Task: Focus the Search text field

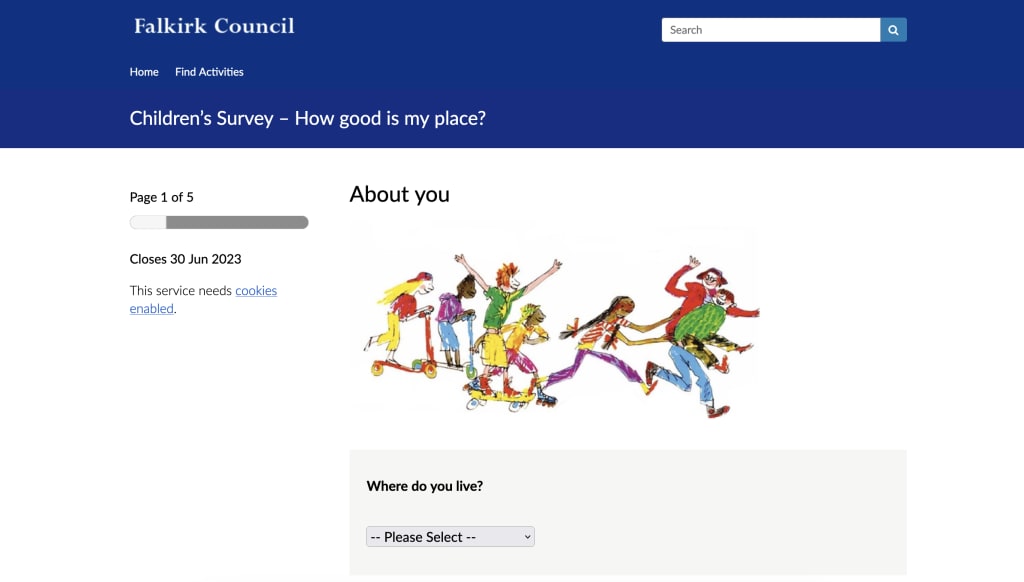Action: [770, 30]
